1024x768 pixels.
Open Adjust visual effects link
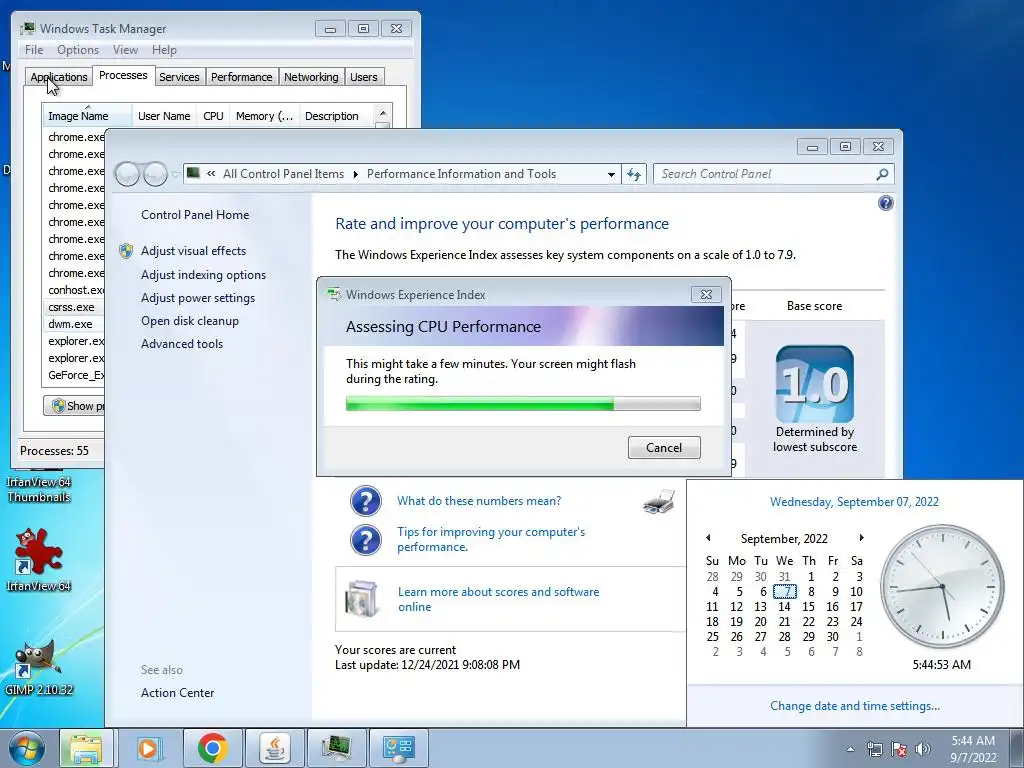pyautogui.click(x=193, y=251)
